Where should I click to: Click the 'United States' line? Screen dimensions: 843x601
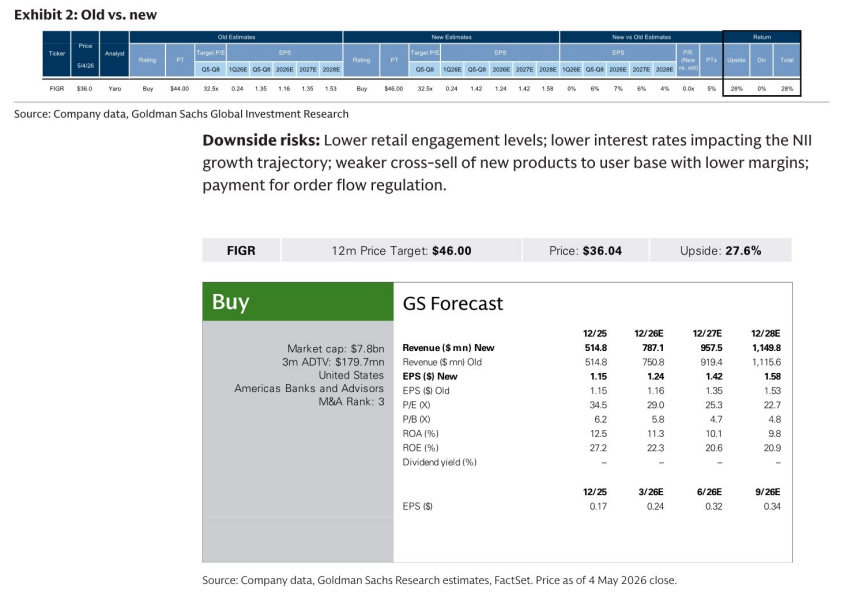tap(351, 375)
